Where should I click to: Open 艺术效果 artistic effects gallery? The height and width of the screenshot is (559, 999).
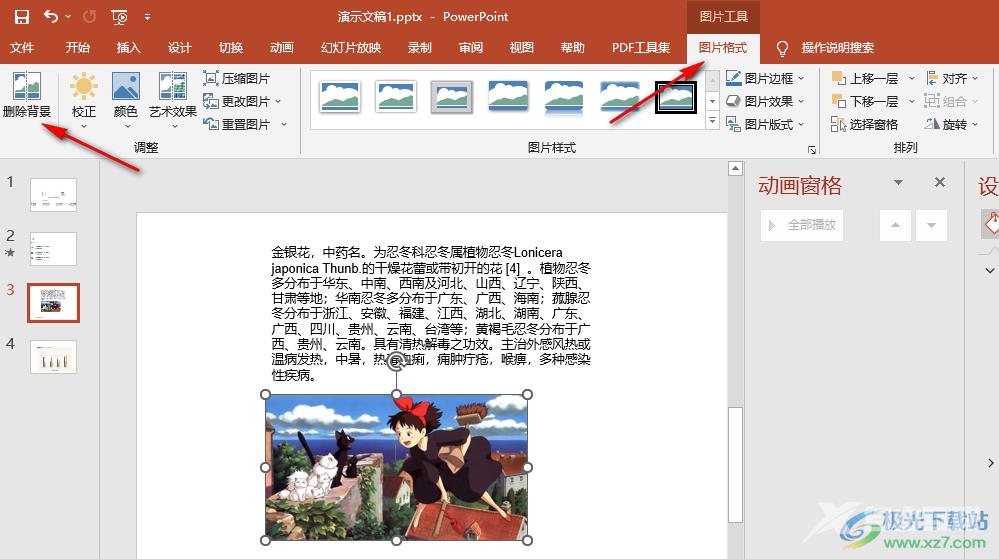(173, 99)
